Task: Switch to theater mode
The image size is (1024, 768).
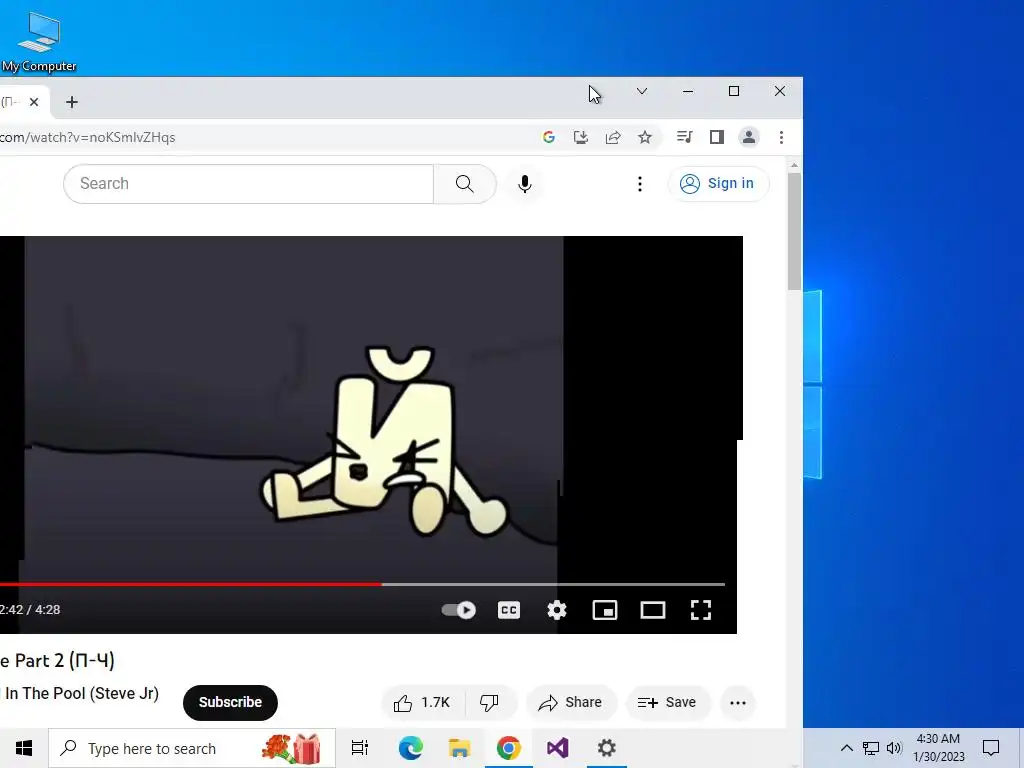Action: point(652,610)
